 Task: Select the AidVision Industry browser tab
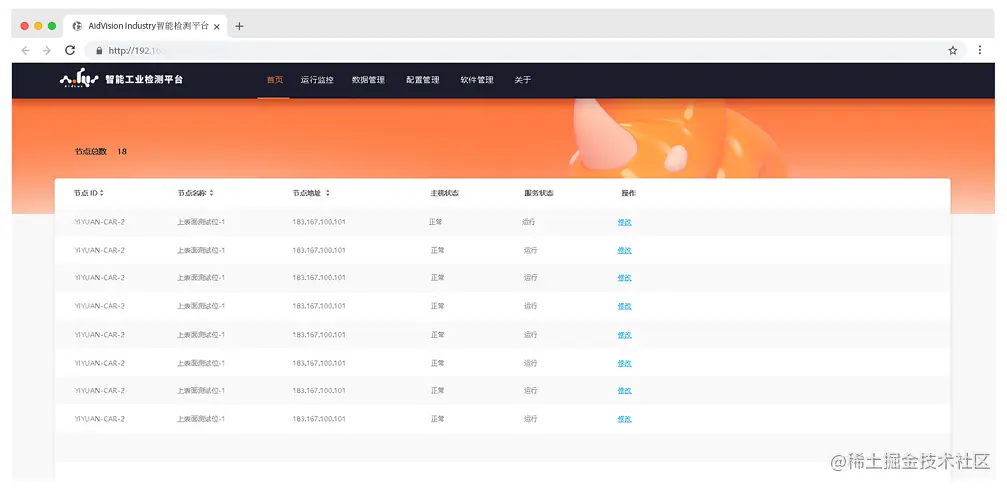click(144, 26)
